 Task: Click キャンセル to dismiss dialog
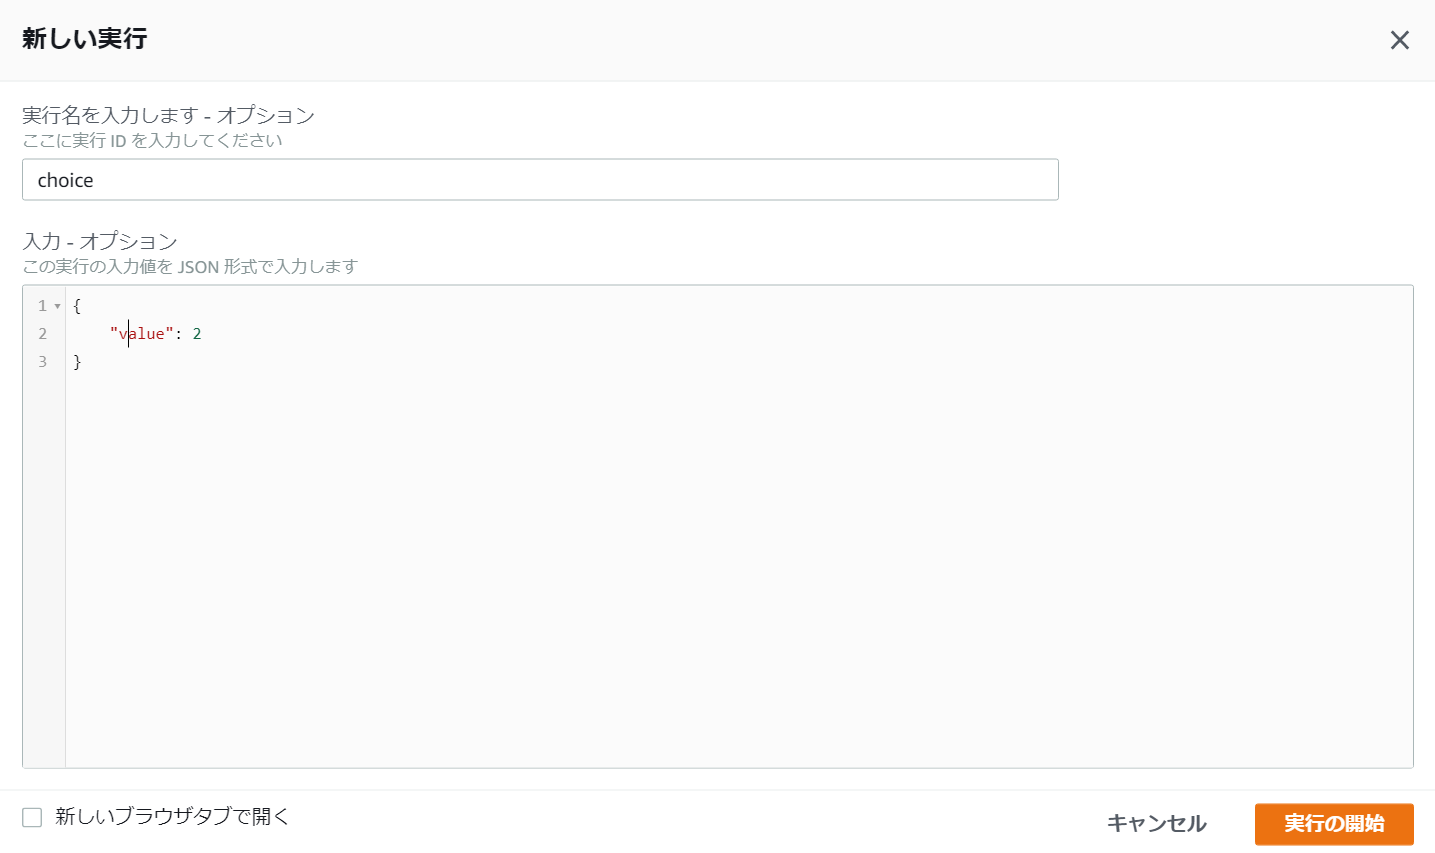pos(1156,824)
